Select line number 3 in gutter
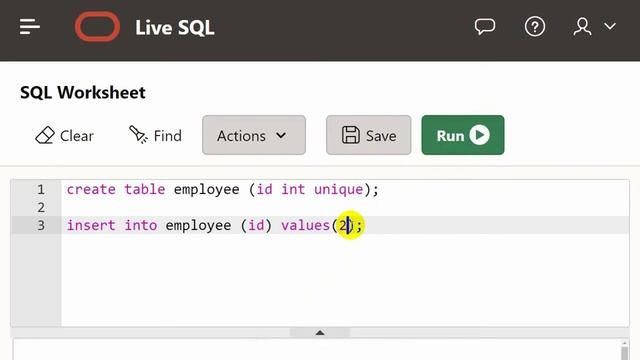The height and width of the screenshot is (360, 640). 41,225
